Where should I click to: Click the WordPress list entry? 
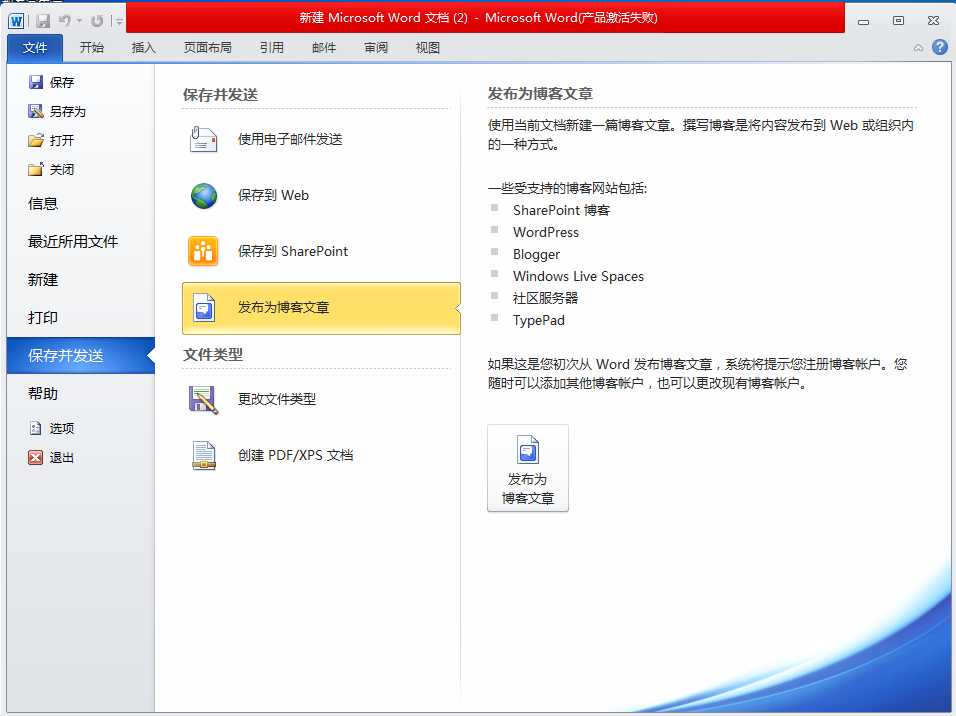point(546,232)
